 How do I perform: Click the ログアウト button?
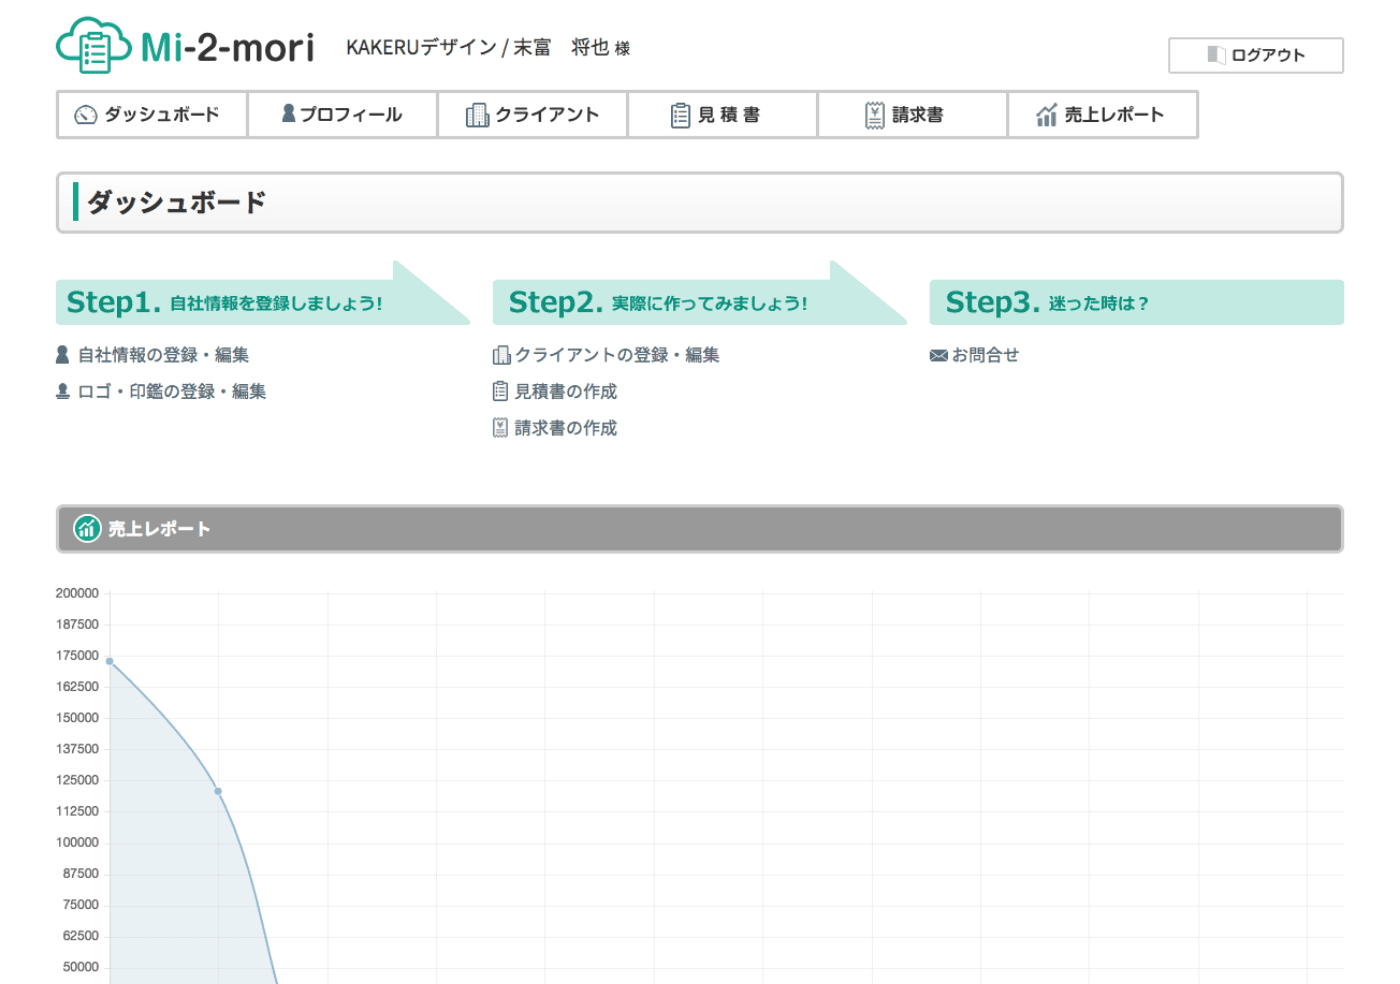tap(1256, 55)
